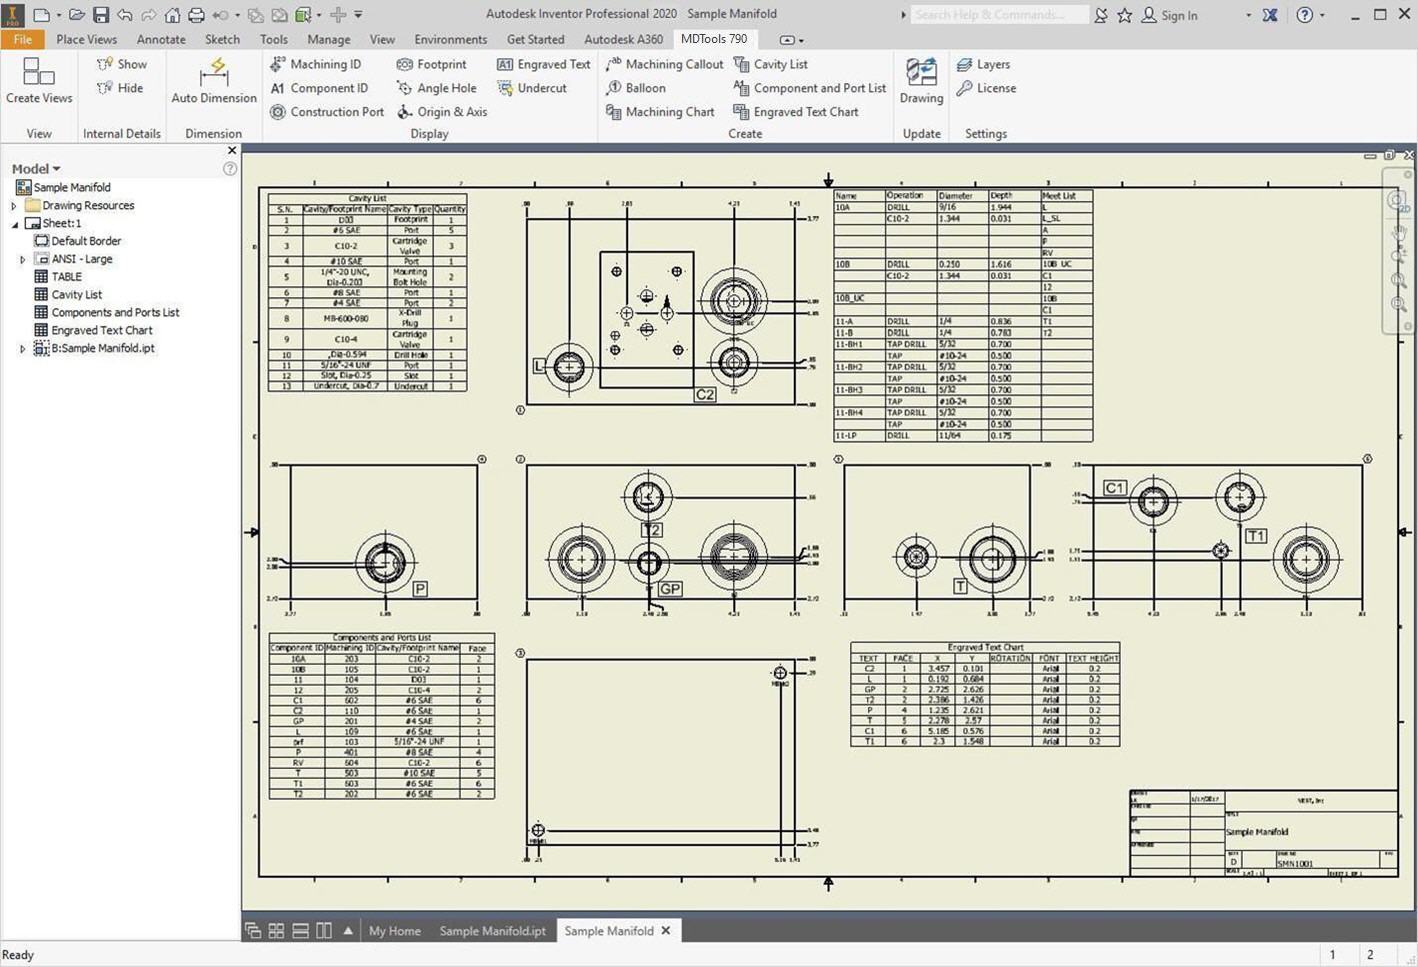Select the Machining ID tool
Screen dimensions: 1418x967
[315, 64]
